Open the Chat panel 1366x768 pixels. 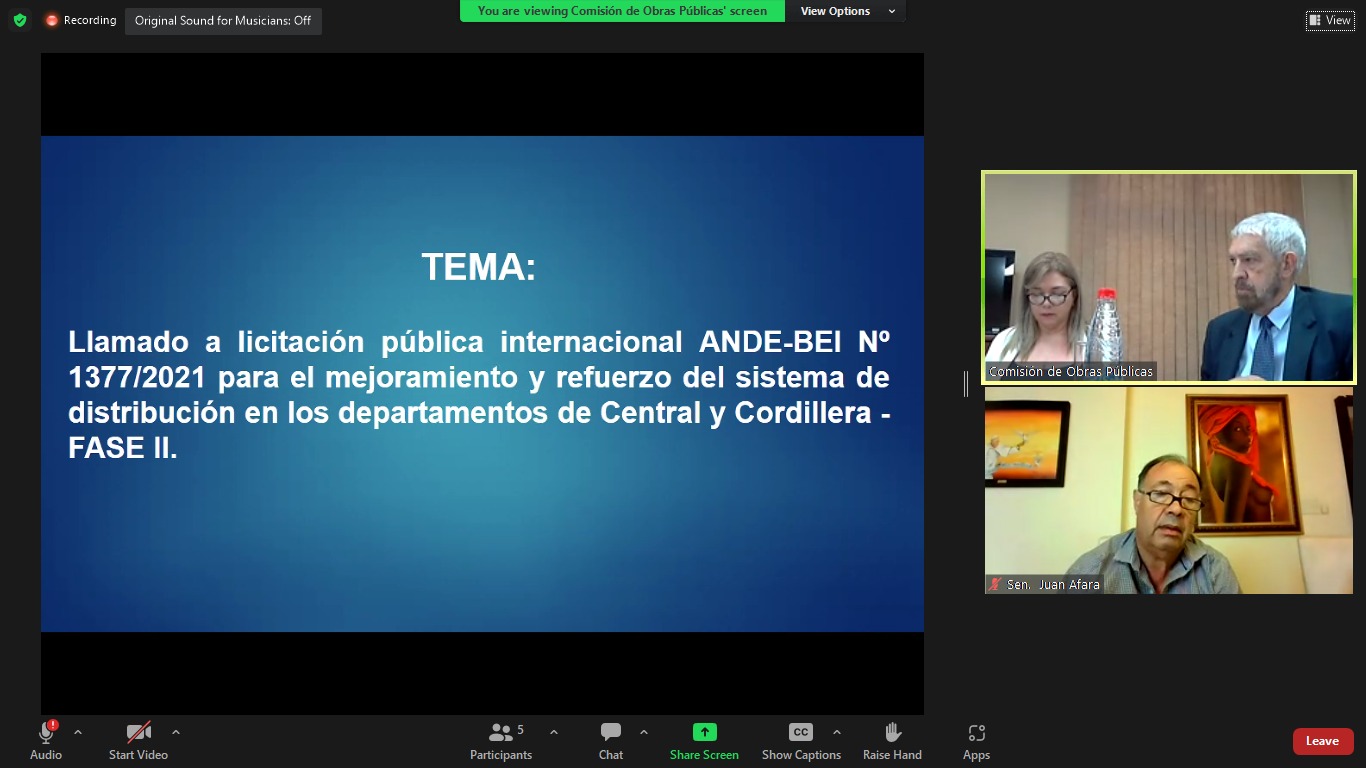[611, 741]
